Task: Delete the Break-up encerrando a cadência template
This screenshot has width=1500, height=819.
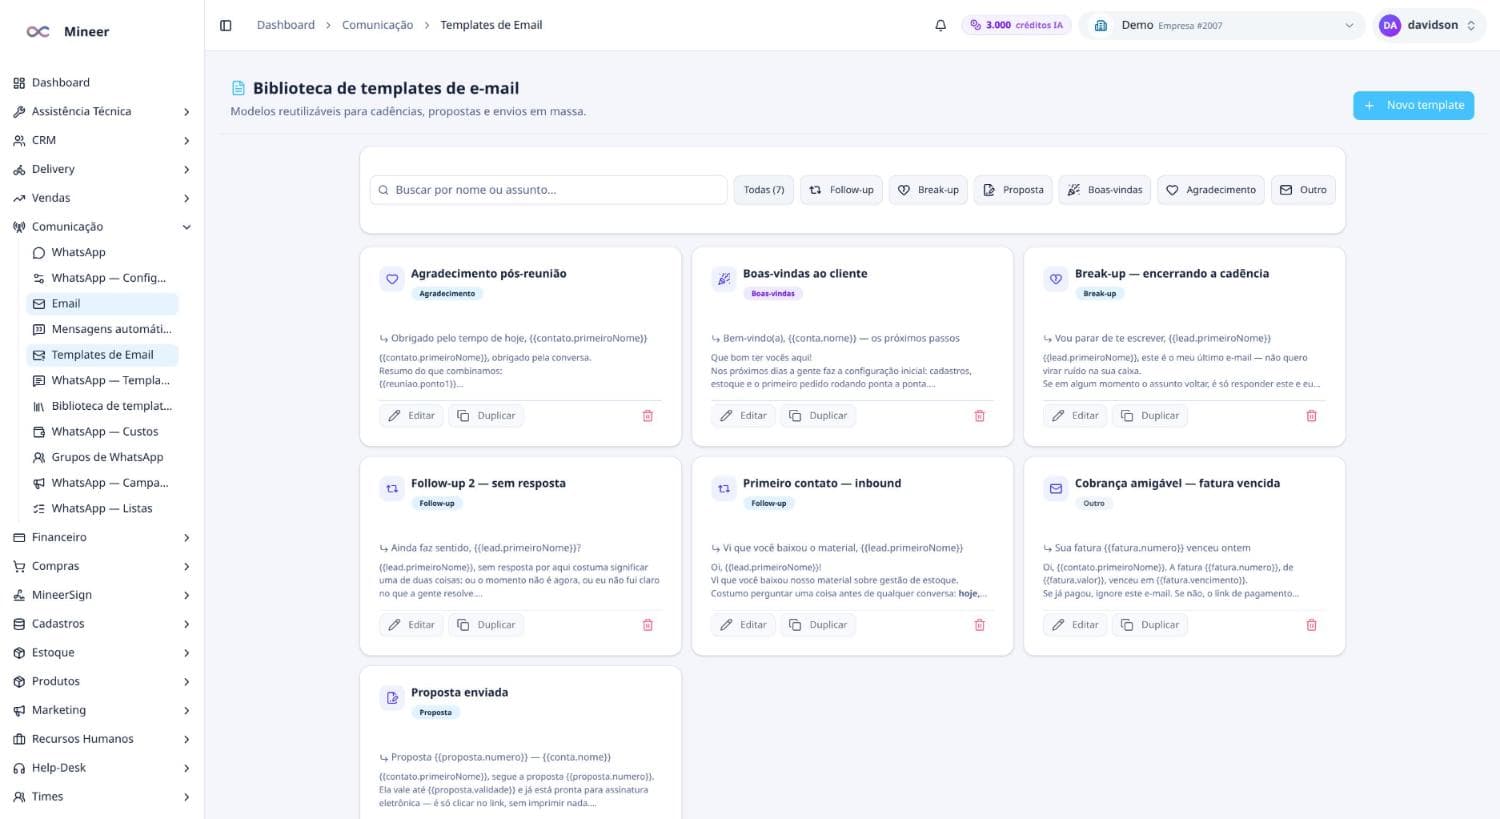Action: 1312,416
